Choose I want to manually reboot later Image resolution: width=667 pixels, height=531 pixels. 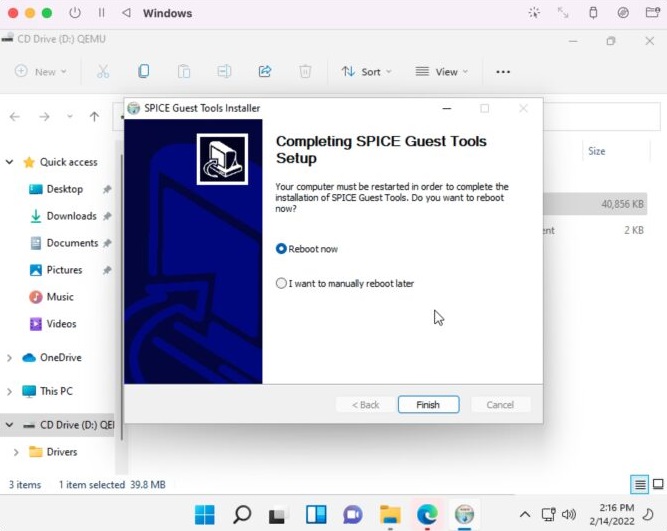pyautogui.click(x=345, y=283)
